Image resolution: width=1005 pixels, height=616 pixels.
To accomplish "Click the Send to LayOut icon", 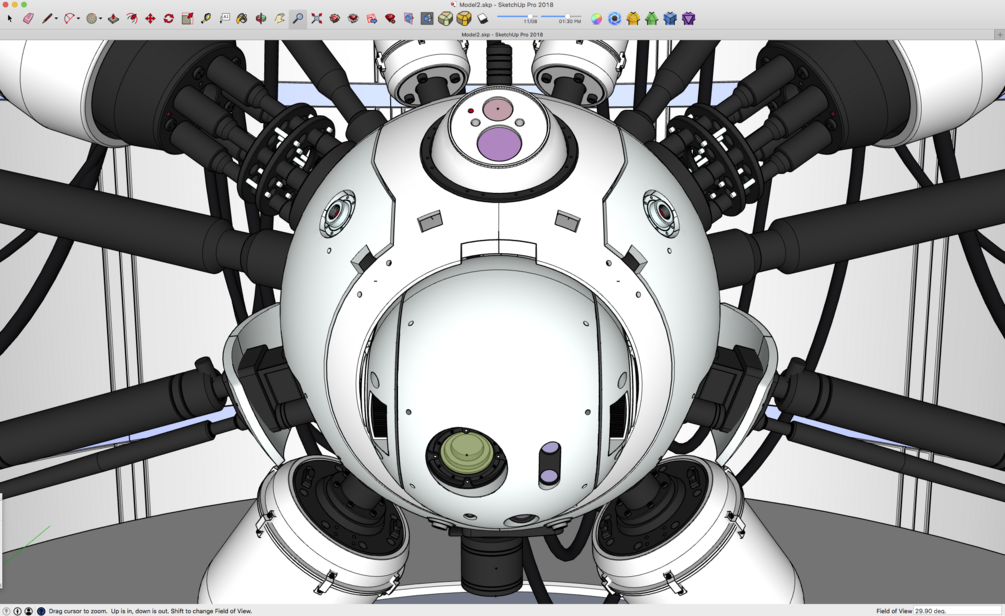I will [372, 19].
